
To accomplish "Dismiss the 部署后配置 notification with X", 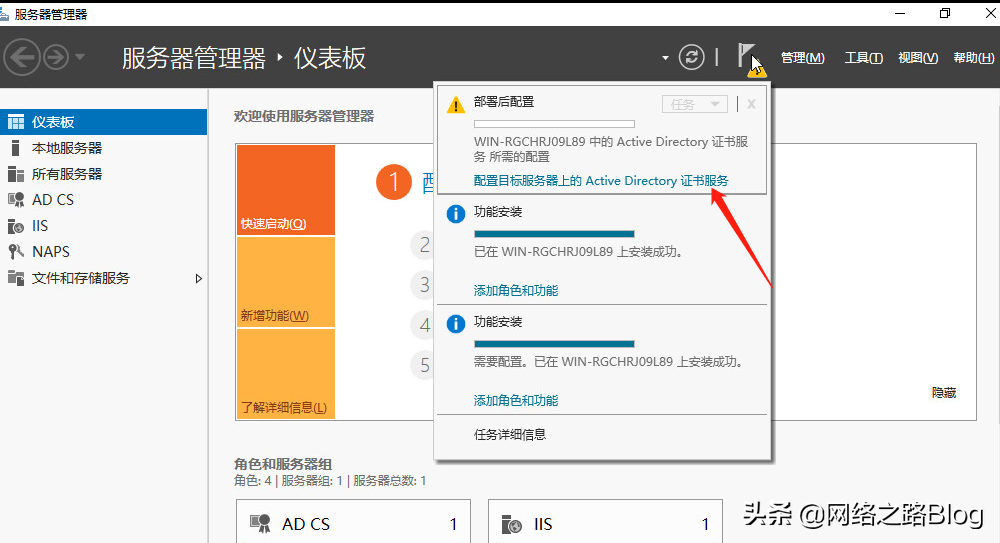I will (x=751, y=104).
